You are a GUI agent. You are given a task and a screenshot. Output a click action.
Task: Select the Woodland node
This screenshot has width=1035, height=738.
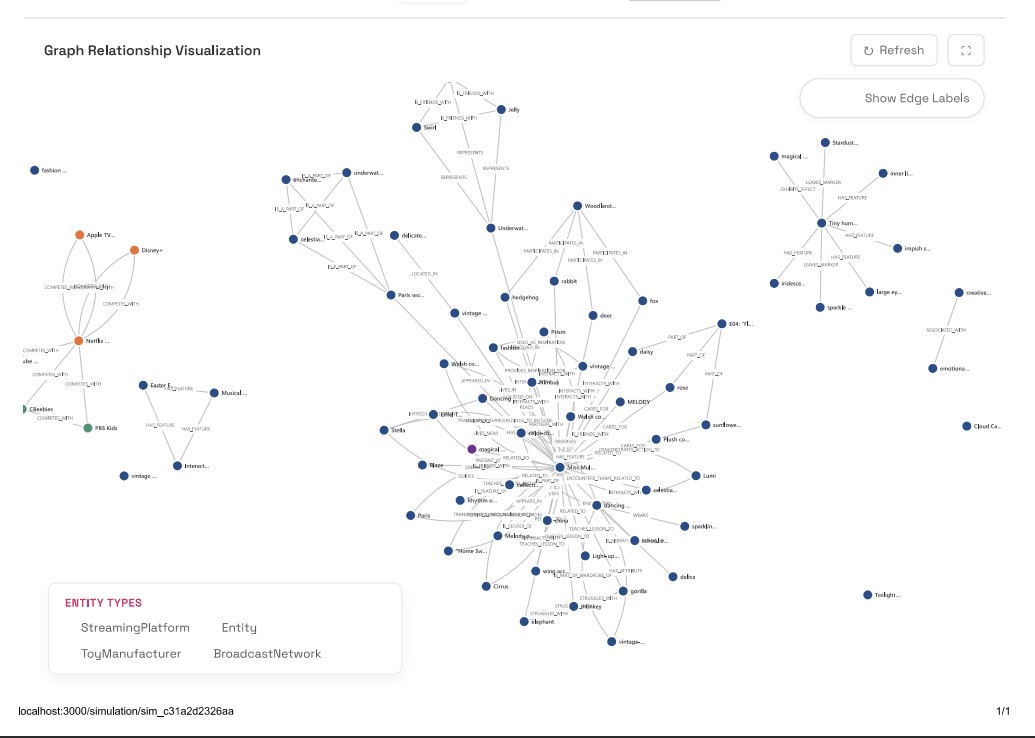click(x=578, y=206)
